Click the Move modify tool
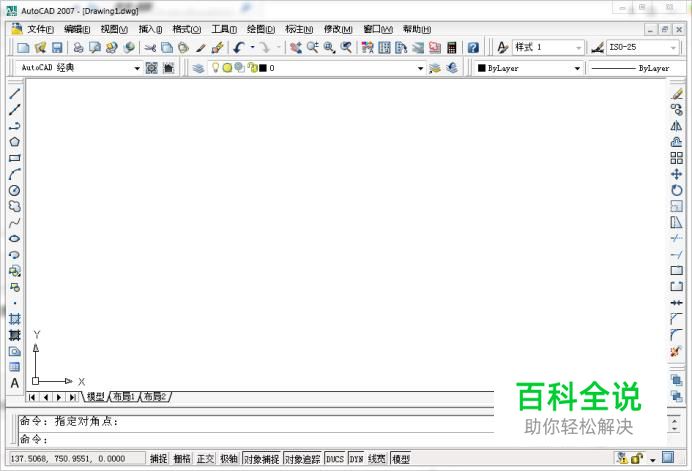 pos(676,174)
